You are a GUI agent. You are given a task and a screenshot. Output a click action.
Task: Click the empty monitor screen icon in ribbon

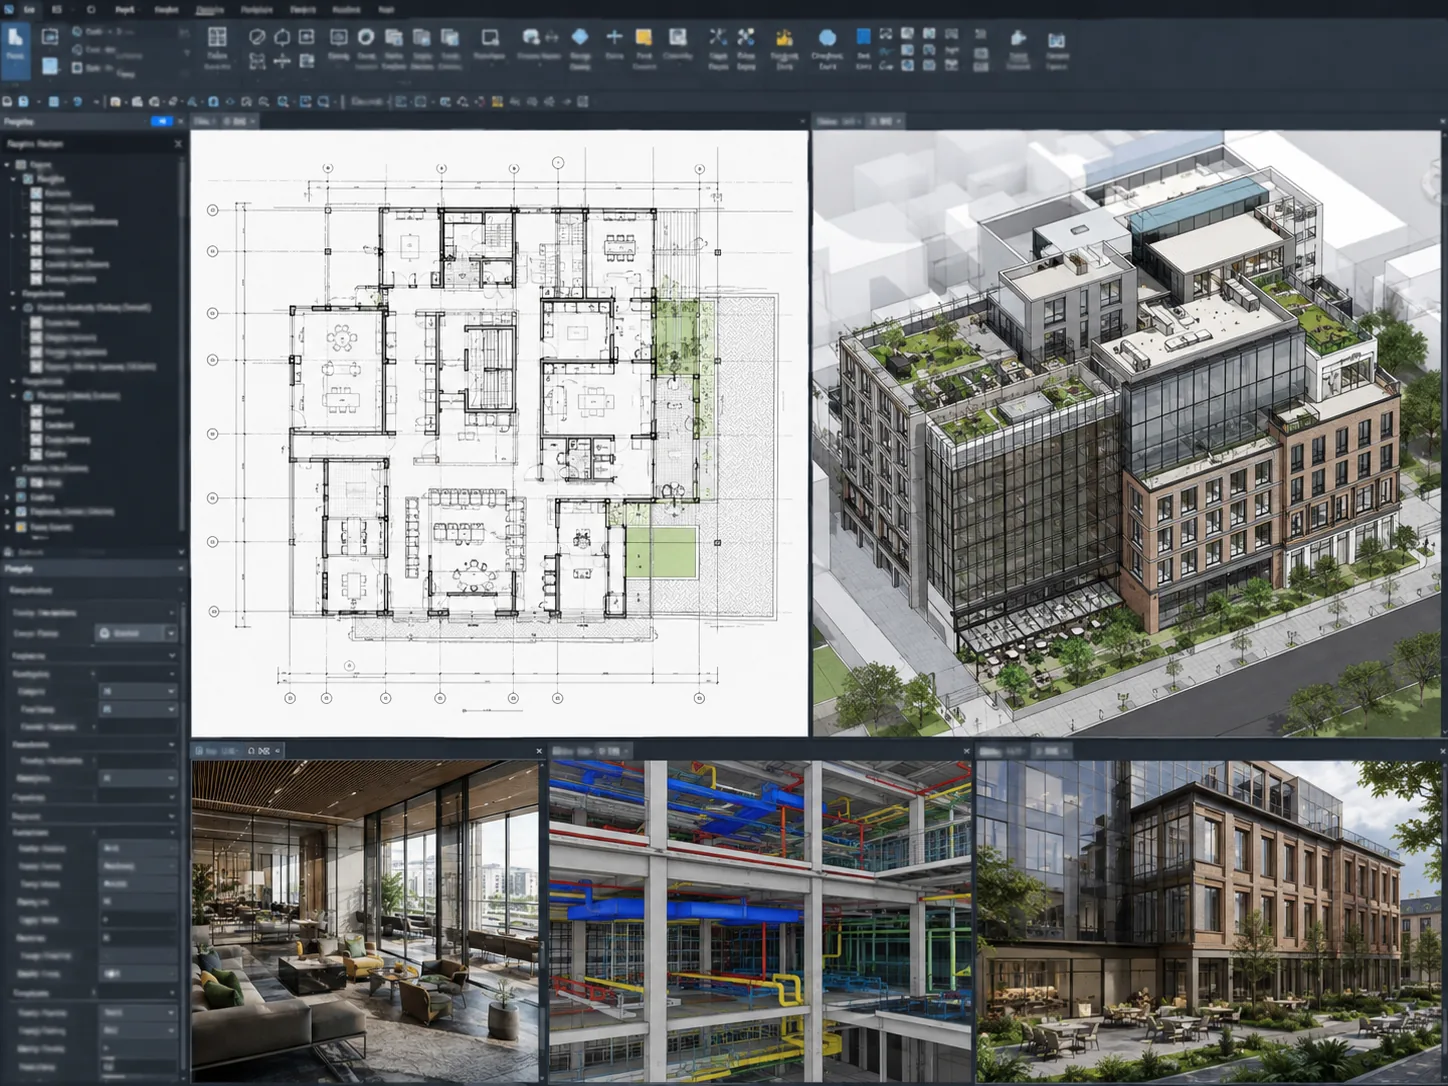tap(489, 38)
